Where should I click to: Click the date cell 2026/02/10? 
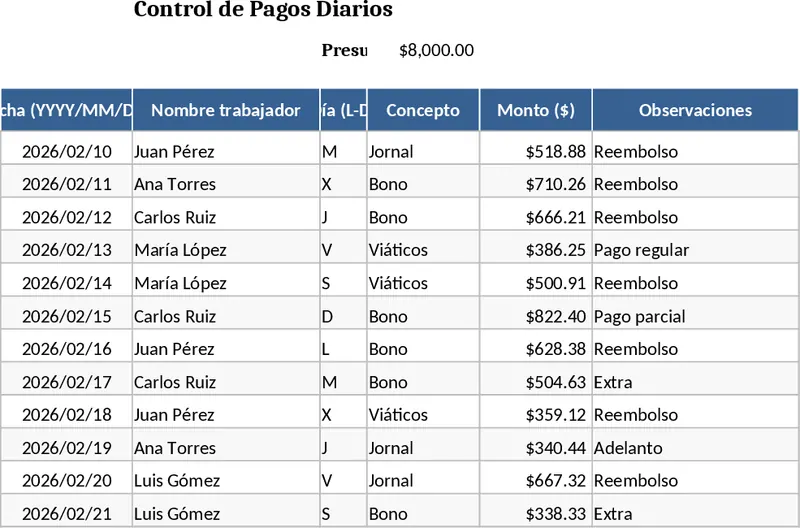pos(67,152)
